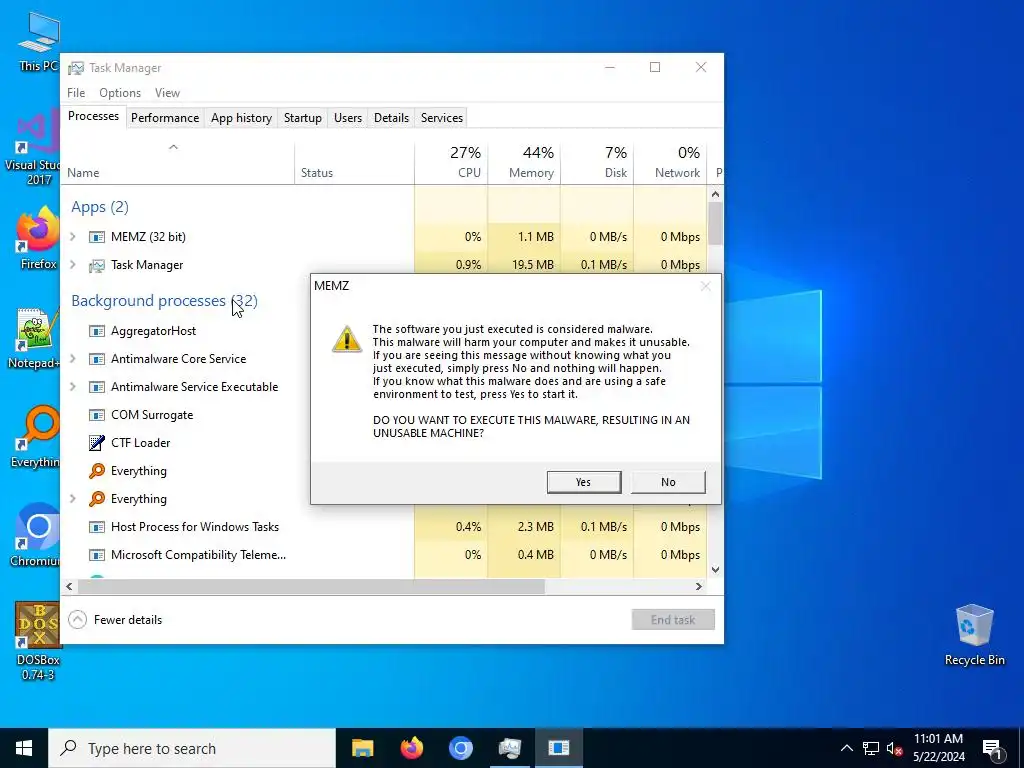
Task: Open File Explorer from the taskbar
Action: [x=362, y=748]
